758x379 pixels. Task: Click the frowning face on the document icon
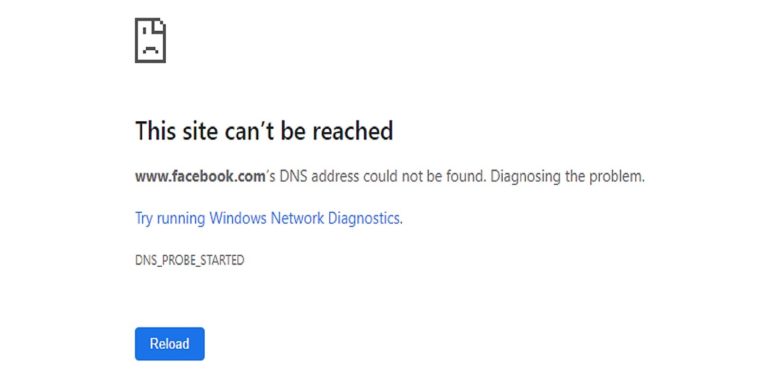(x=151, y=46)
